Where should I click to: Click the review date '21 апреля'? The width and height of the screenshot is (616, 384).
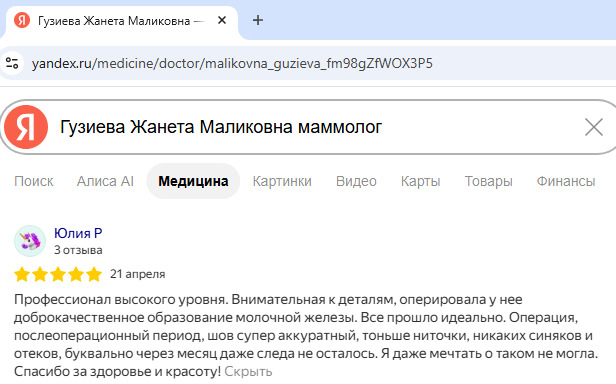[x=138, y=274]
